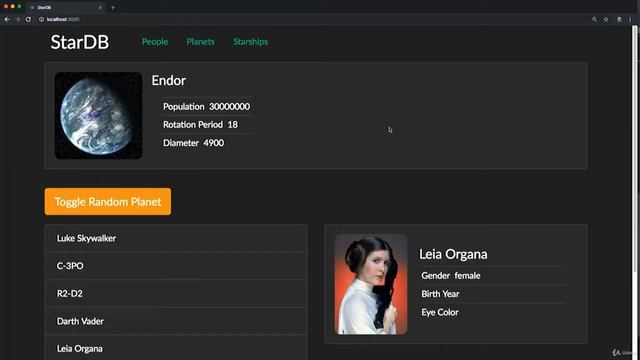
Task: Open the Starships section
Action: coord(251,42)
